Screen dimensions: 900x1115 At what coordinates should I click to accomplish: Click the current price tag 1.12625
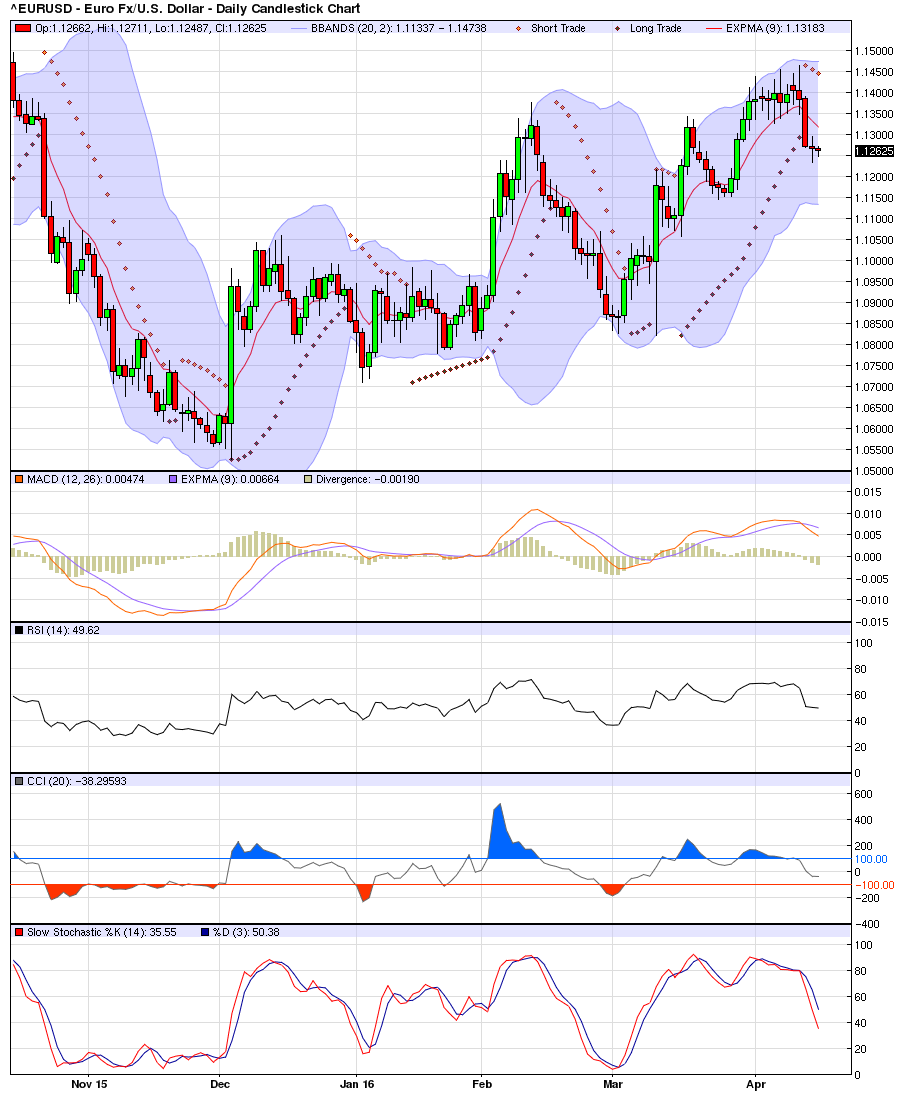click(874, 151)
